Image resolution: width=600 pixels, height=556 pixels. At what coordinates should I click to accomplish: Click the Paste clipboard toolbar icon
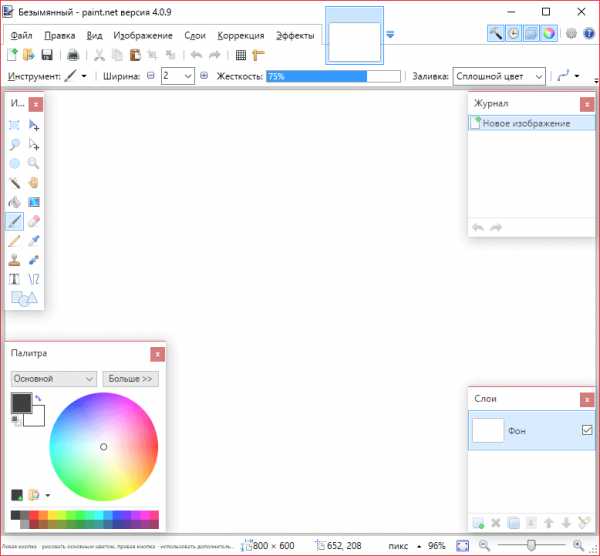[x=135, y=55]
